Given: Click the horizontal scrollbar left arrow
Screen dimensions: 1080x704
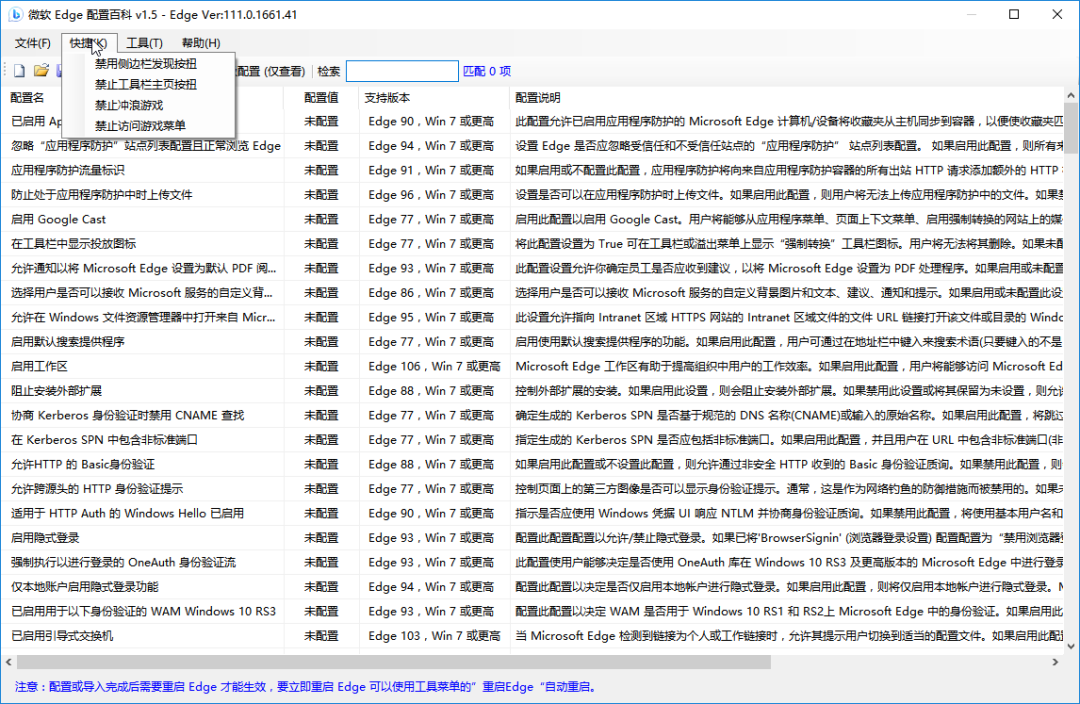Looking at the screenshot, I should [8, 662].
